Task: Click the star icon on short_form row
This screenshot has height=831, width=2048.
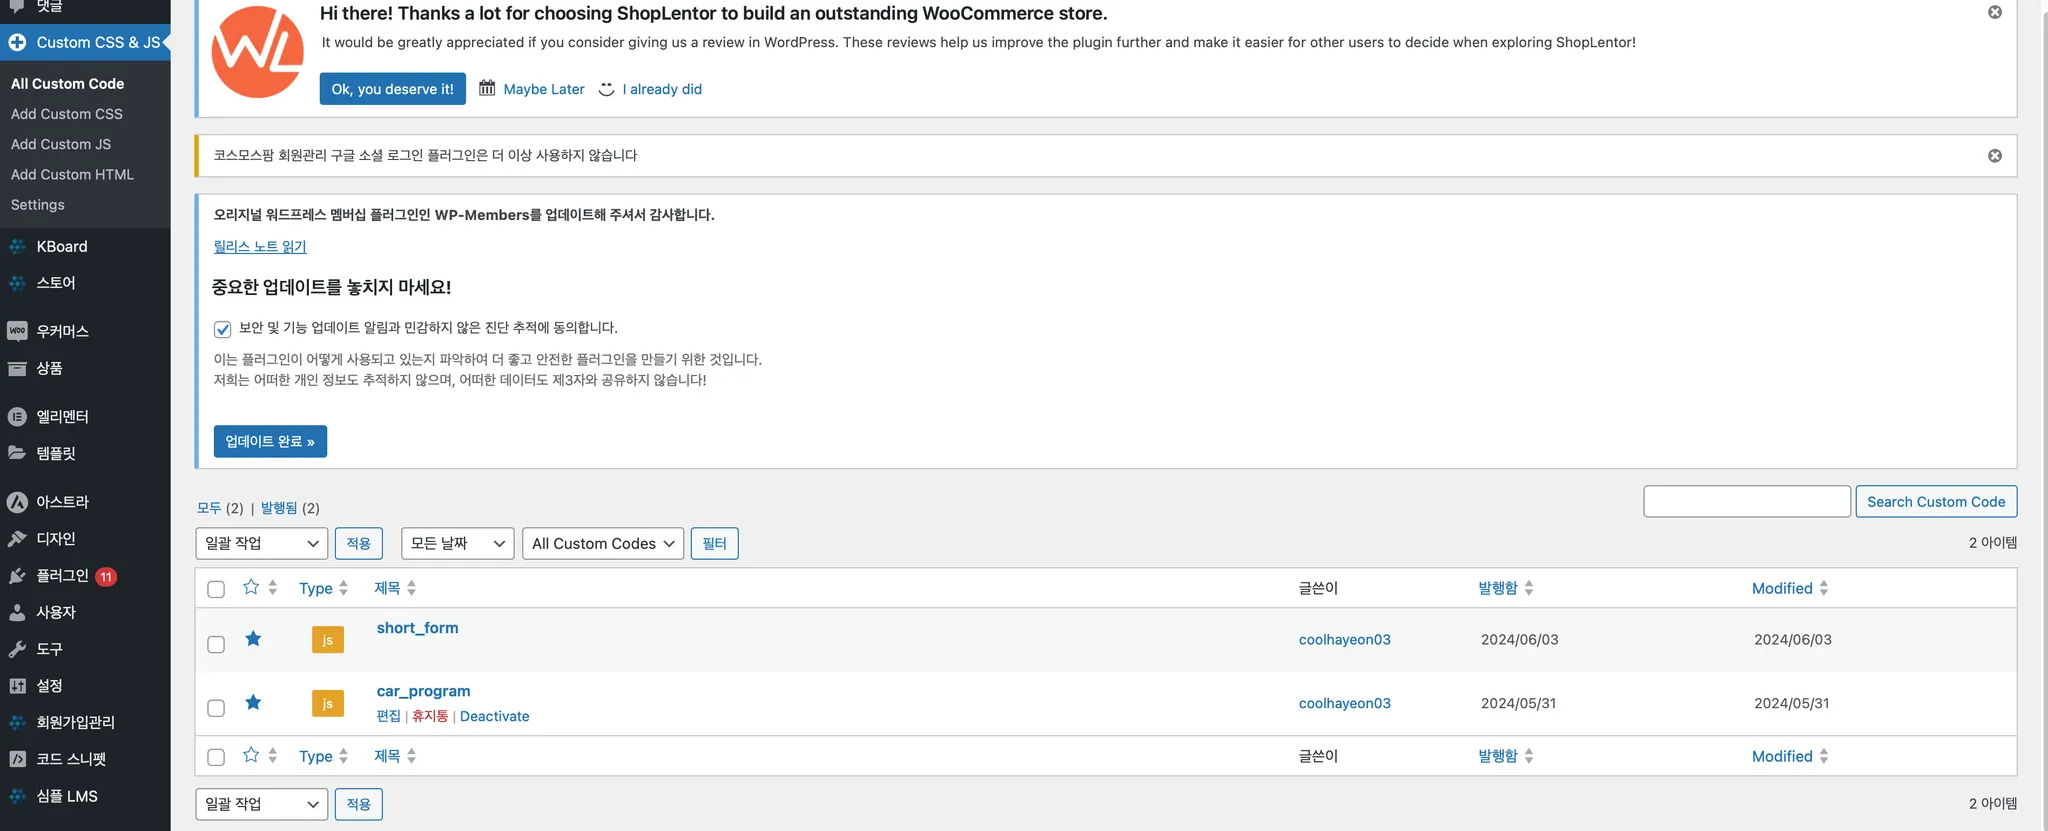Action: pos(253,639)
